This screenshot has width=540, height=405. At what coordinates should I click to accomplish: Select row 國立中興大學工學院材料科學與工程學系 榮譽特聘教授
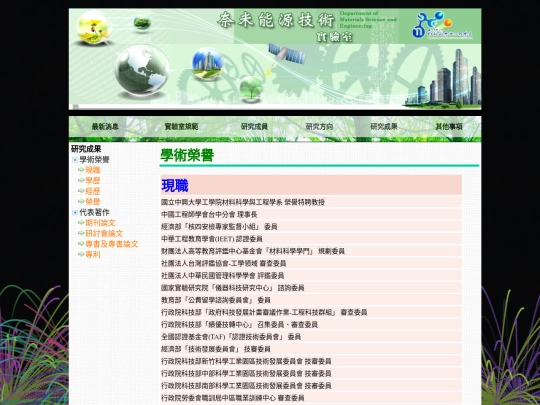point(311,202)
